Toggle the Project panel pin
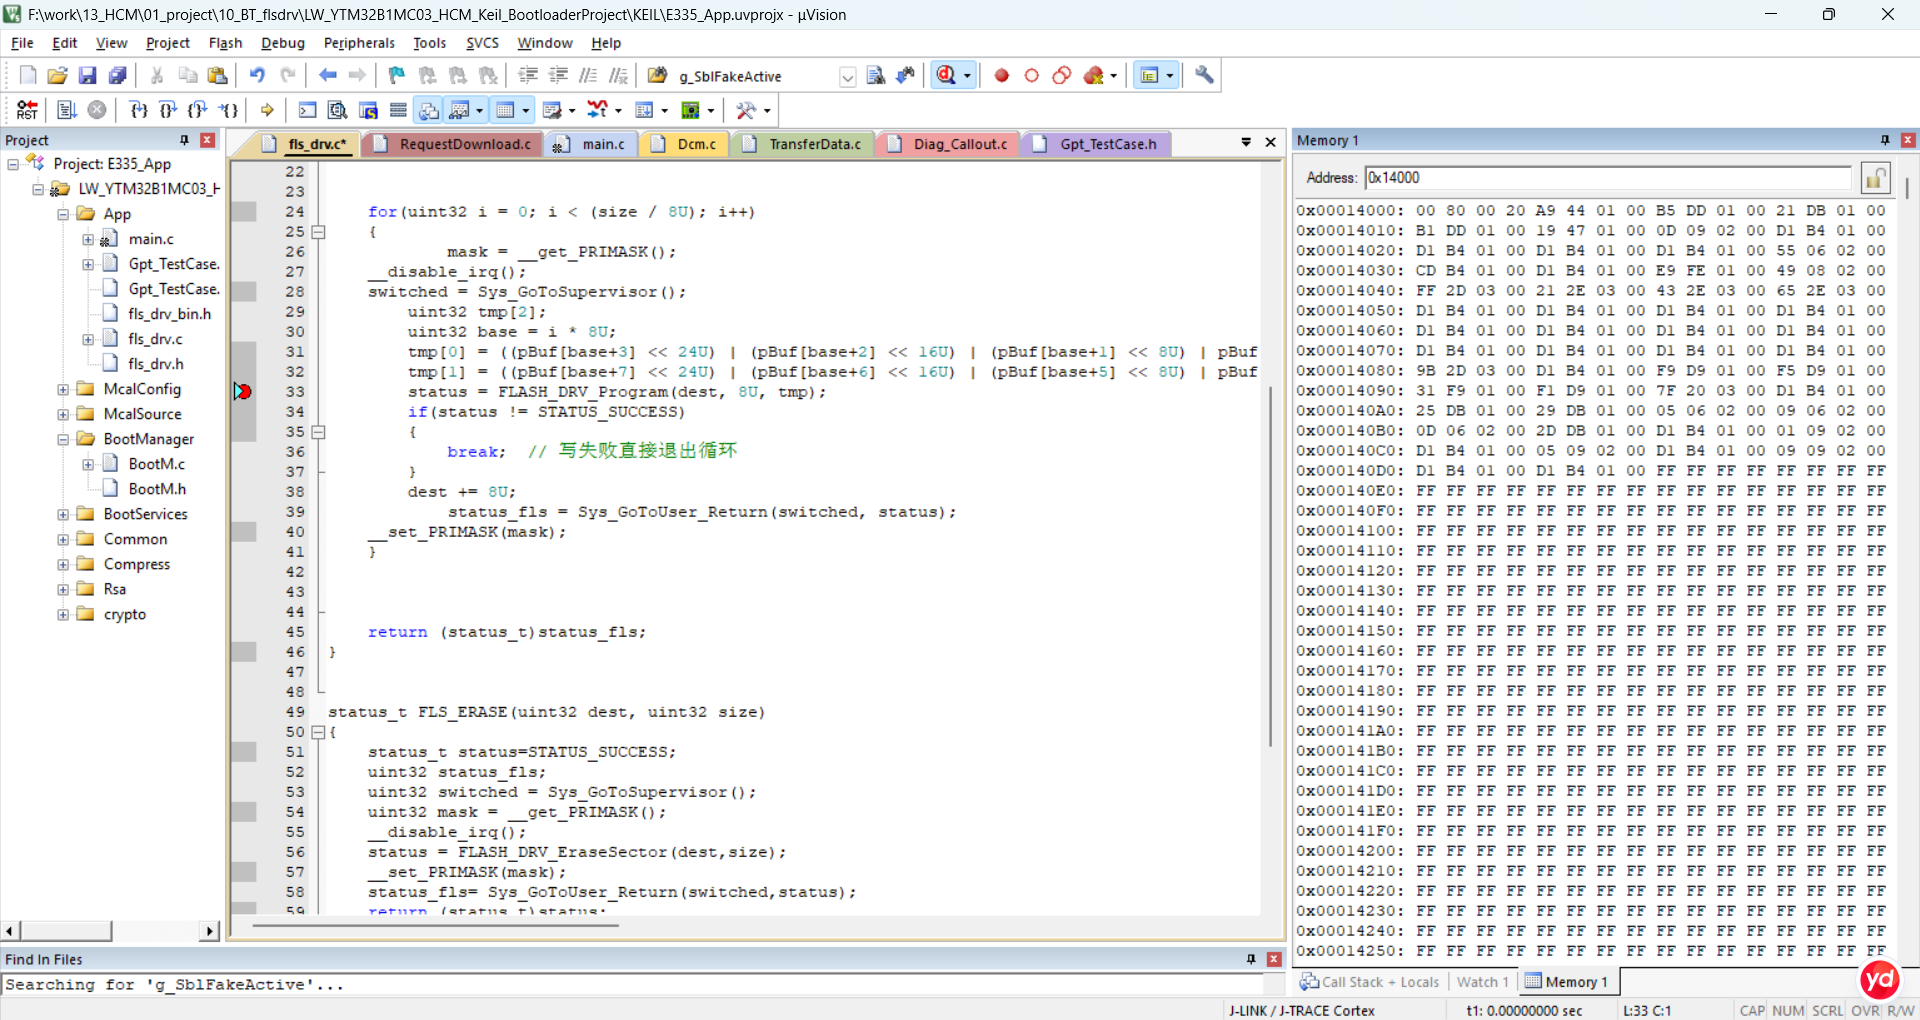 (x=184, y=140)
